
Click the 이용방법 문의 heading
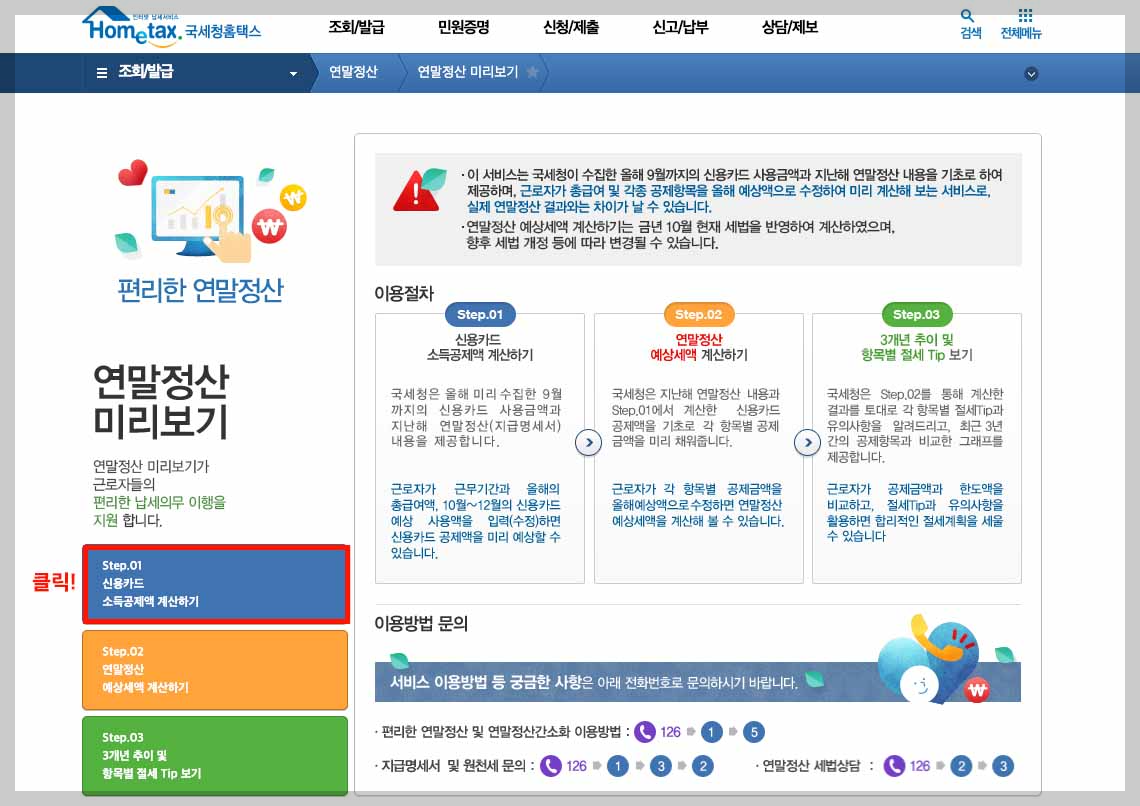coord(421,624)
